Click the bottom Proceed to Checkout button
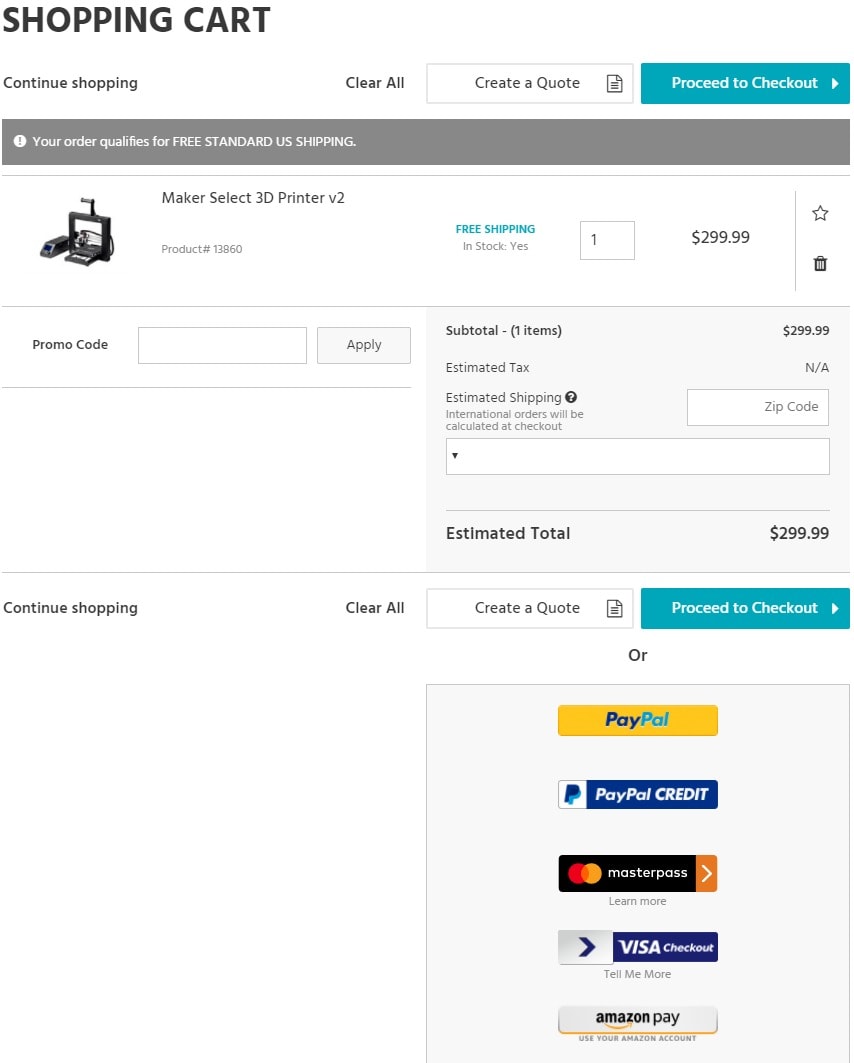This screenshot has width=854, height=1063. pos(745,608)
